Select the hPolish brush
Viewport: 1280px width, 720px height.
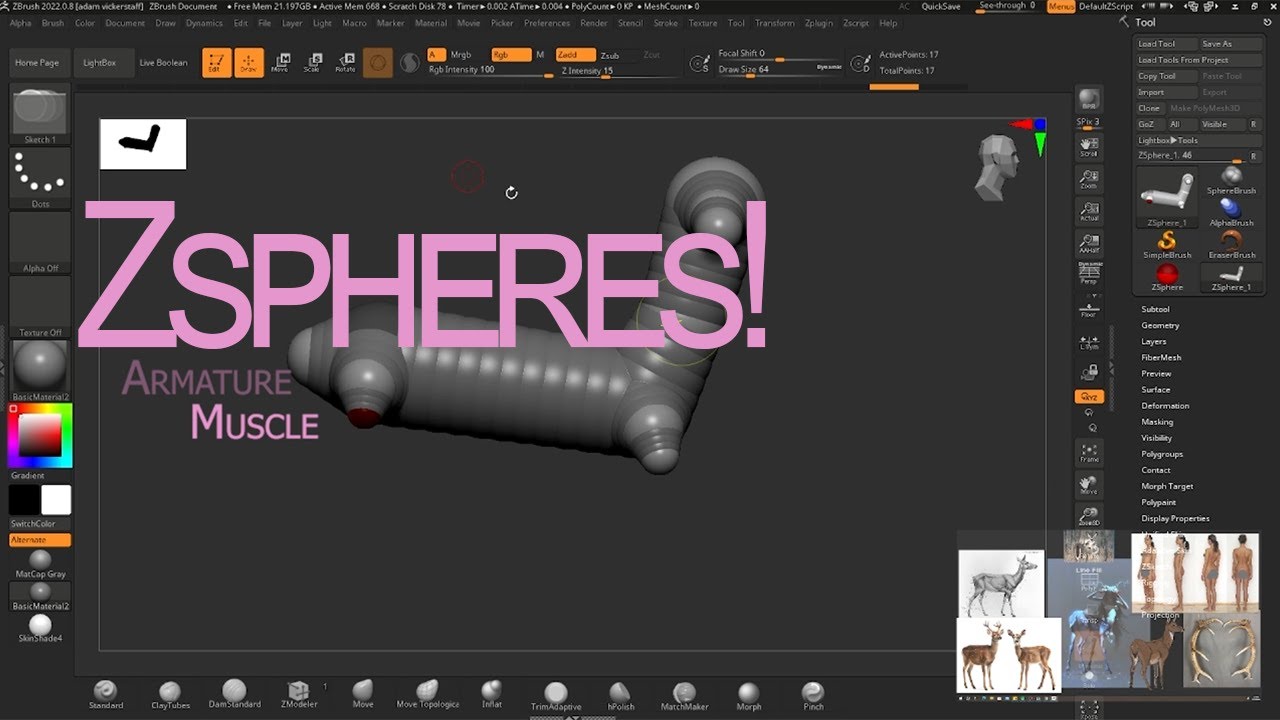(620, 695)
